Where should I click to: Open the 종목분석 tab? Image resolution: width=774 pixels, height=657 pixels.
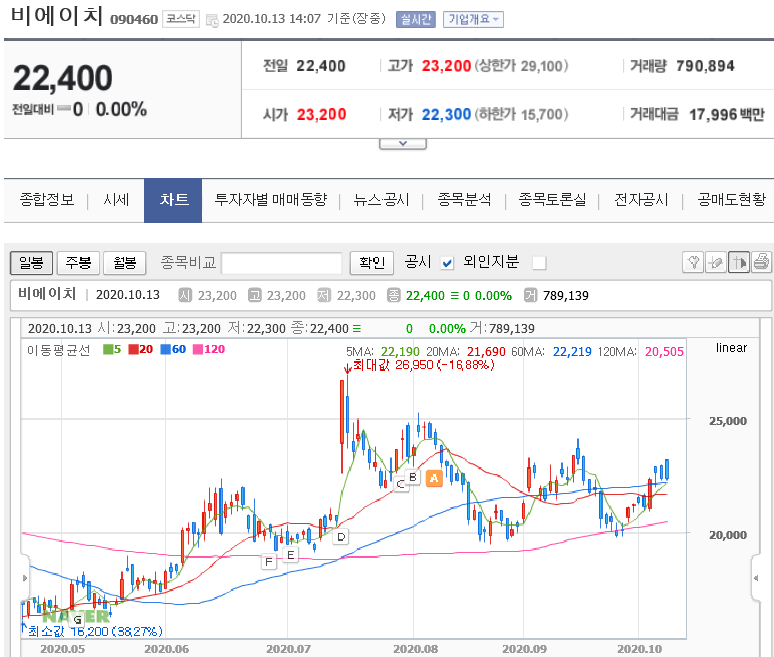[464, 200]
